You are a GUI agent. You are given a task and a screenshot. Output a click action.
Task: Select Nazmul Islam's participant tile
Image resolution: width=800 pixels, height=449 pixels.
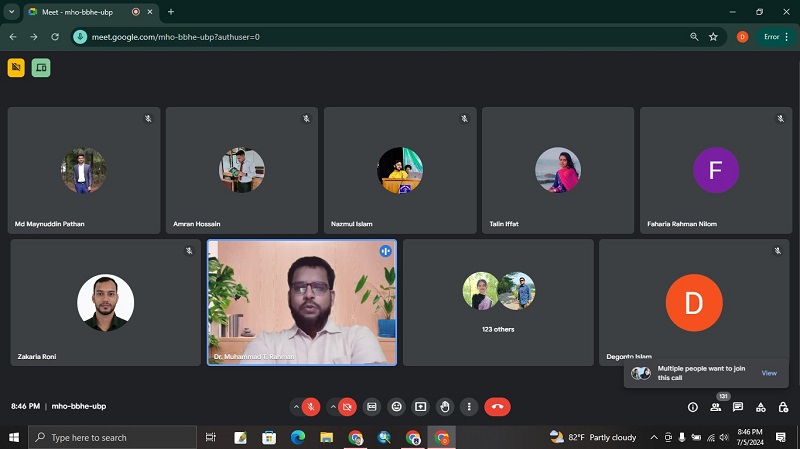pos(400,170)
